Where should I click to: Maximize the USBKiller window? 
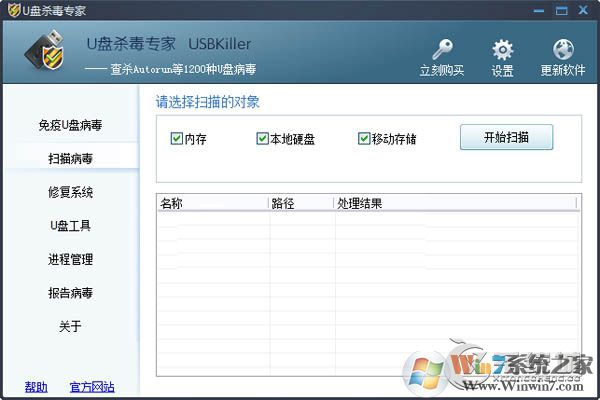point(561,11)
